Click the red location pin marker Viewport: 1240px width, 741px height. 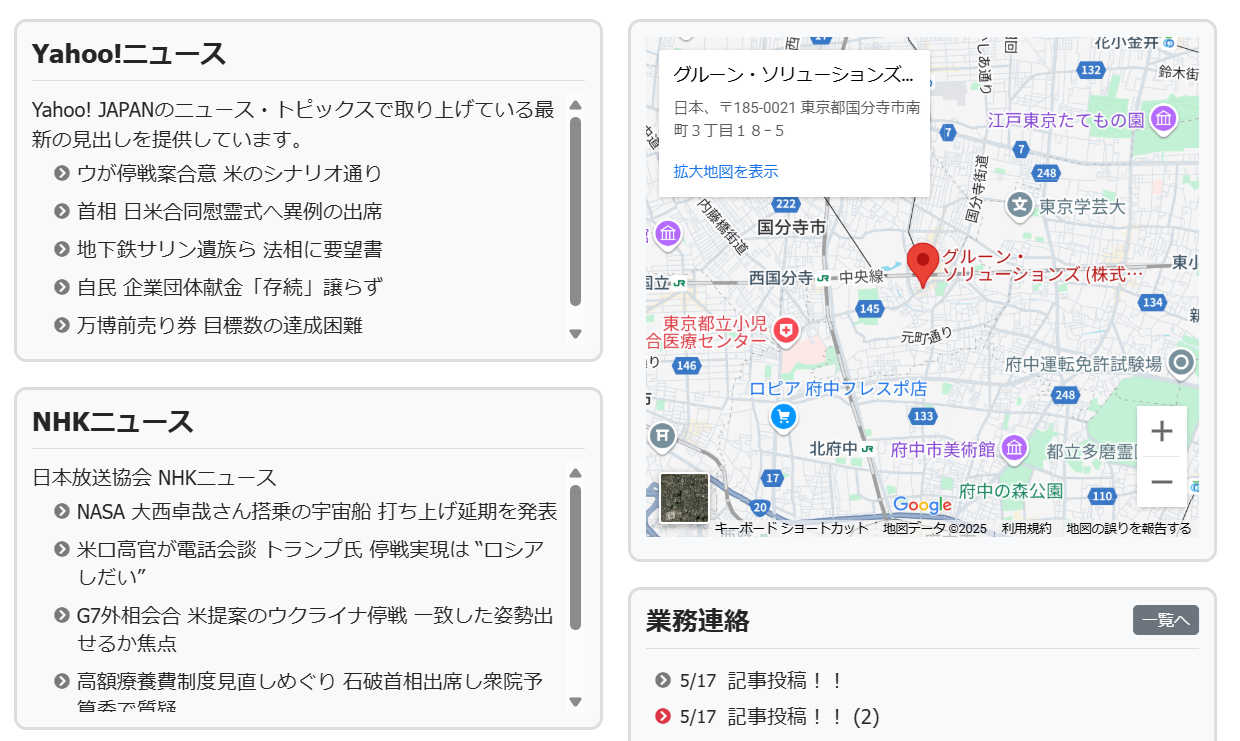923,264
